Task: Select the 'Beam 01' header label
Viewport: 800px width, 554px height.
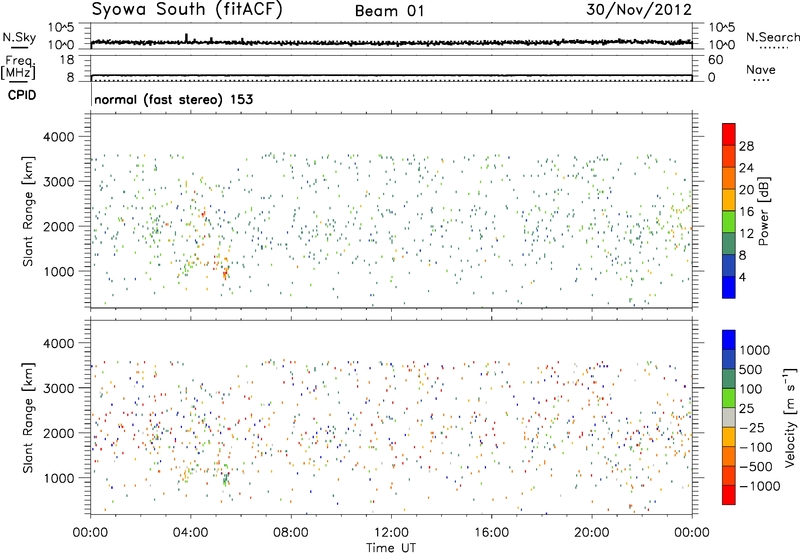Action: tap(390, 11)
